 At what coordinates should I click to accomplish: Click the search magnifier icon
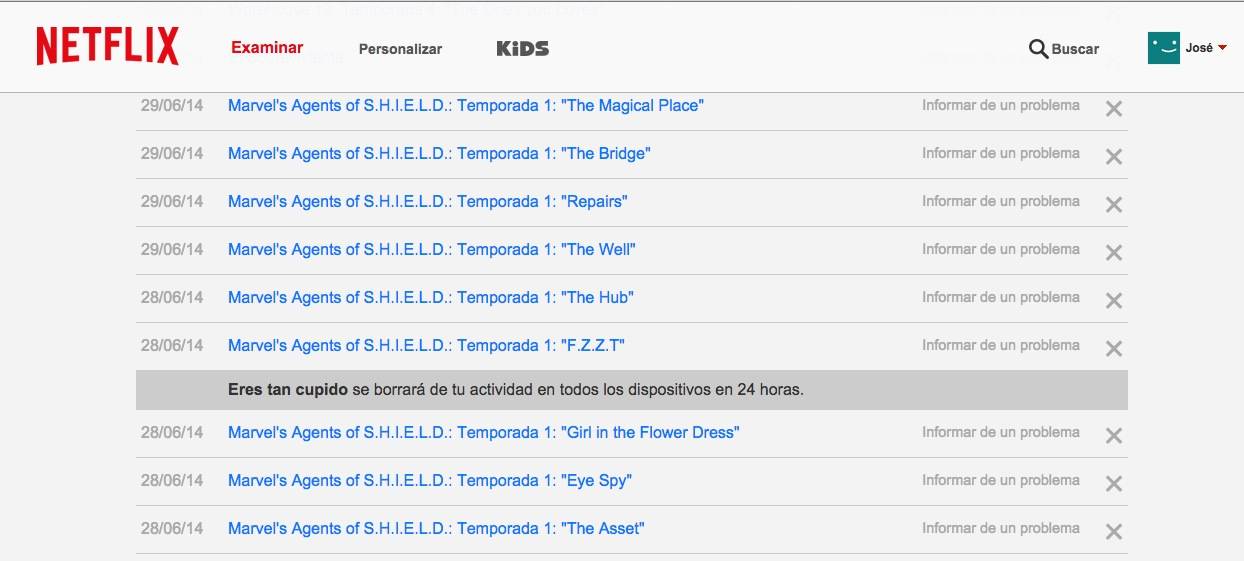coord(1038,48)
